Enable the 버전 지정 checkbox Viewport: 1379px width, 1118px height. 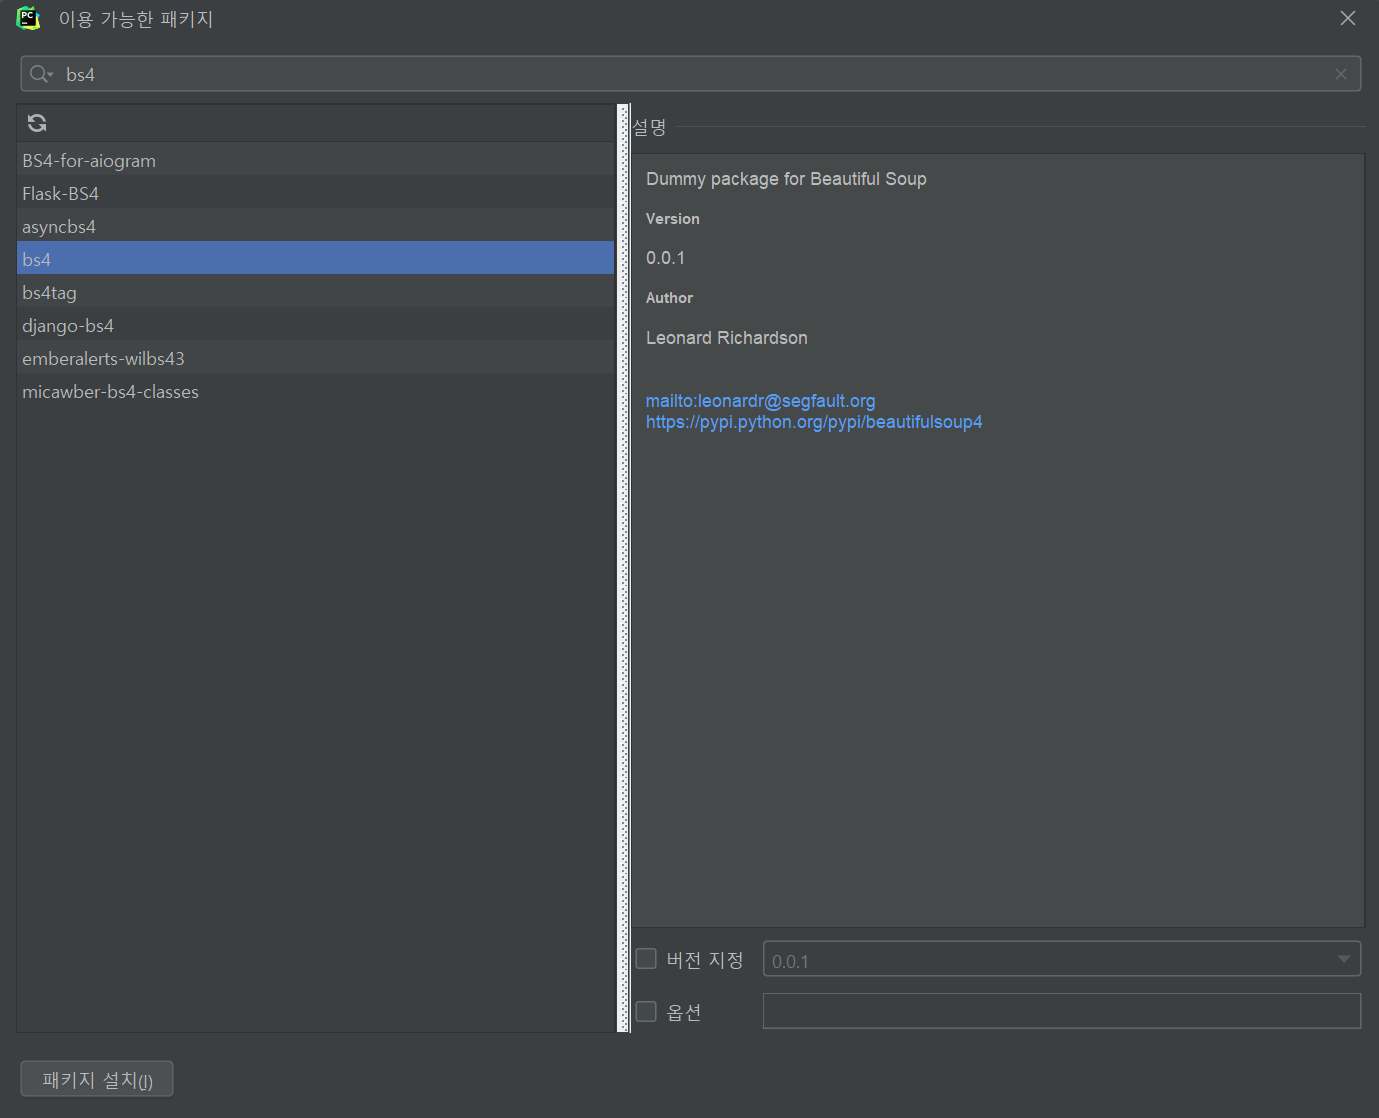(646, 959)
